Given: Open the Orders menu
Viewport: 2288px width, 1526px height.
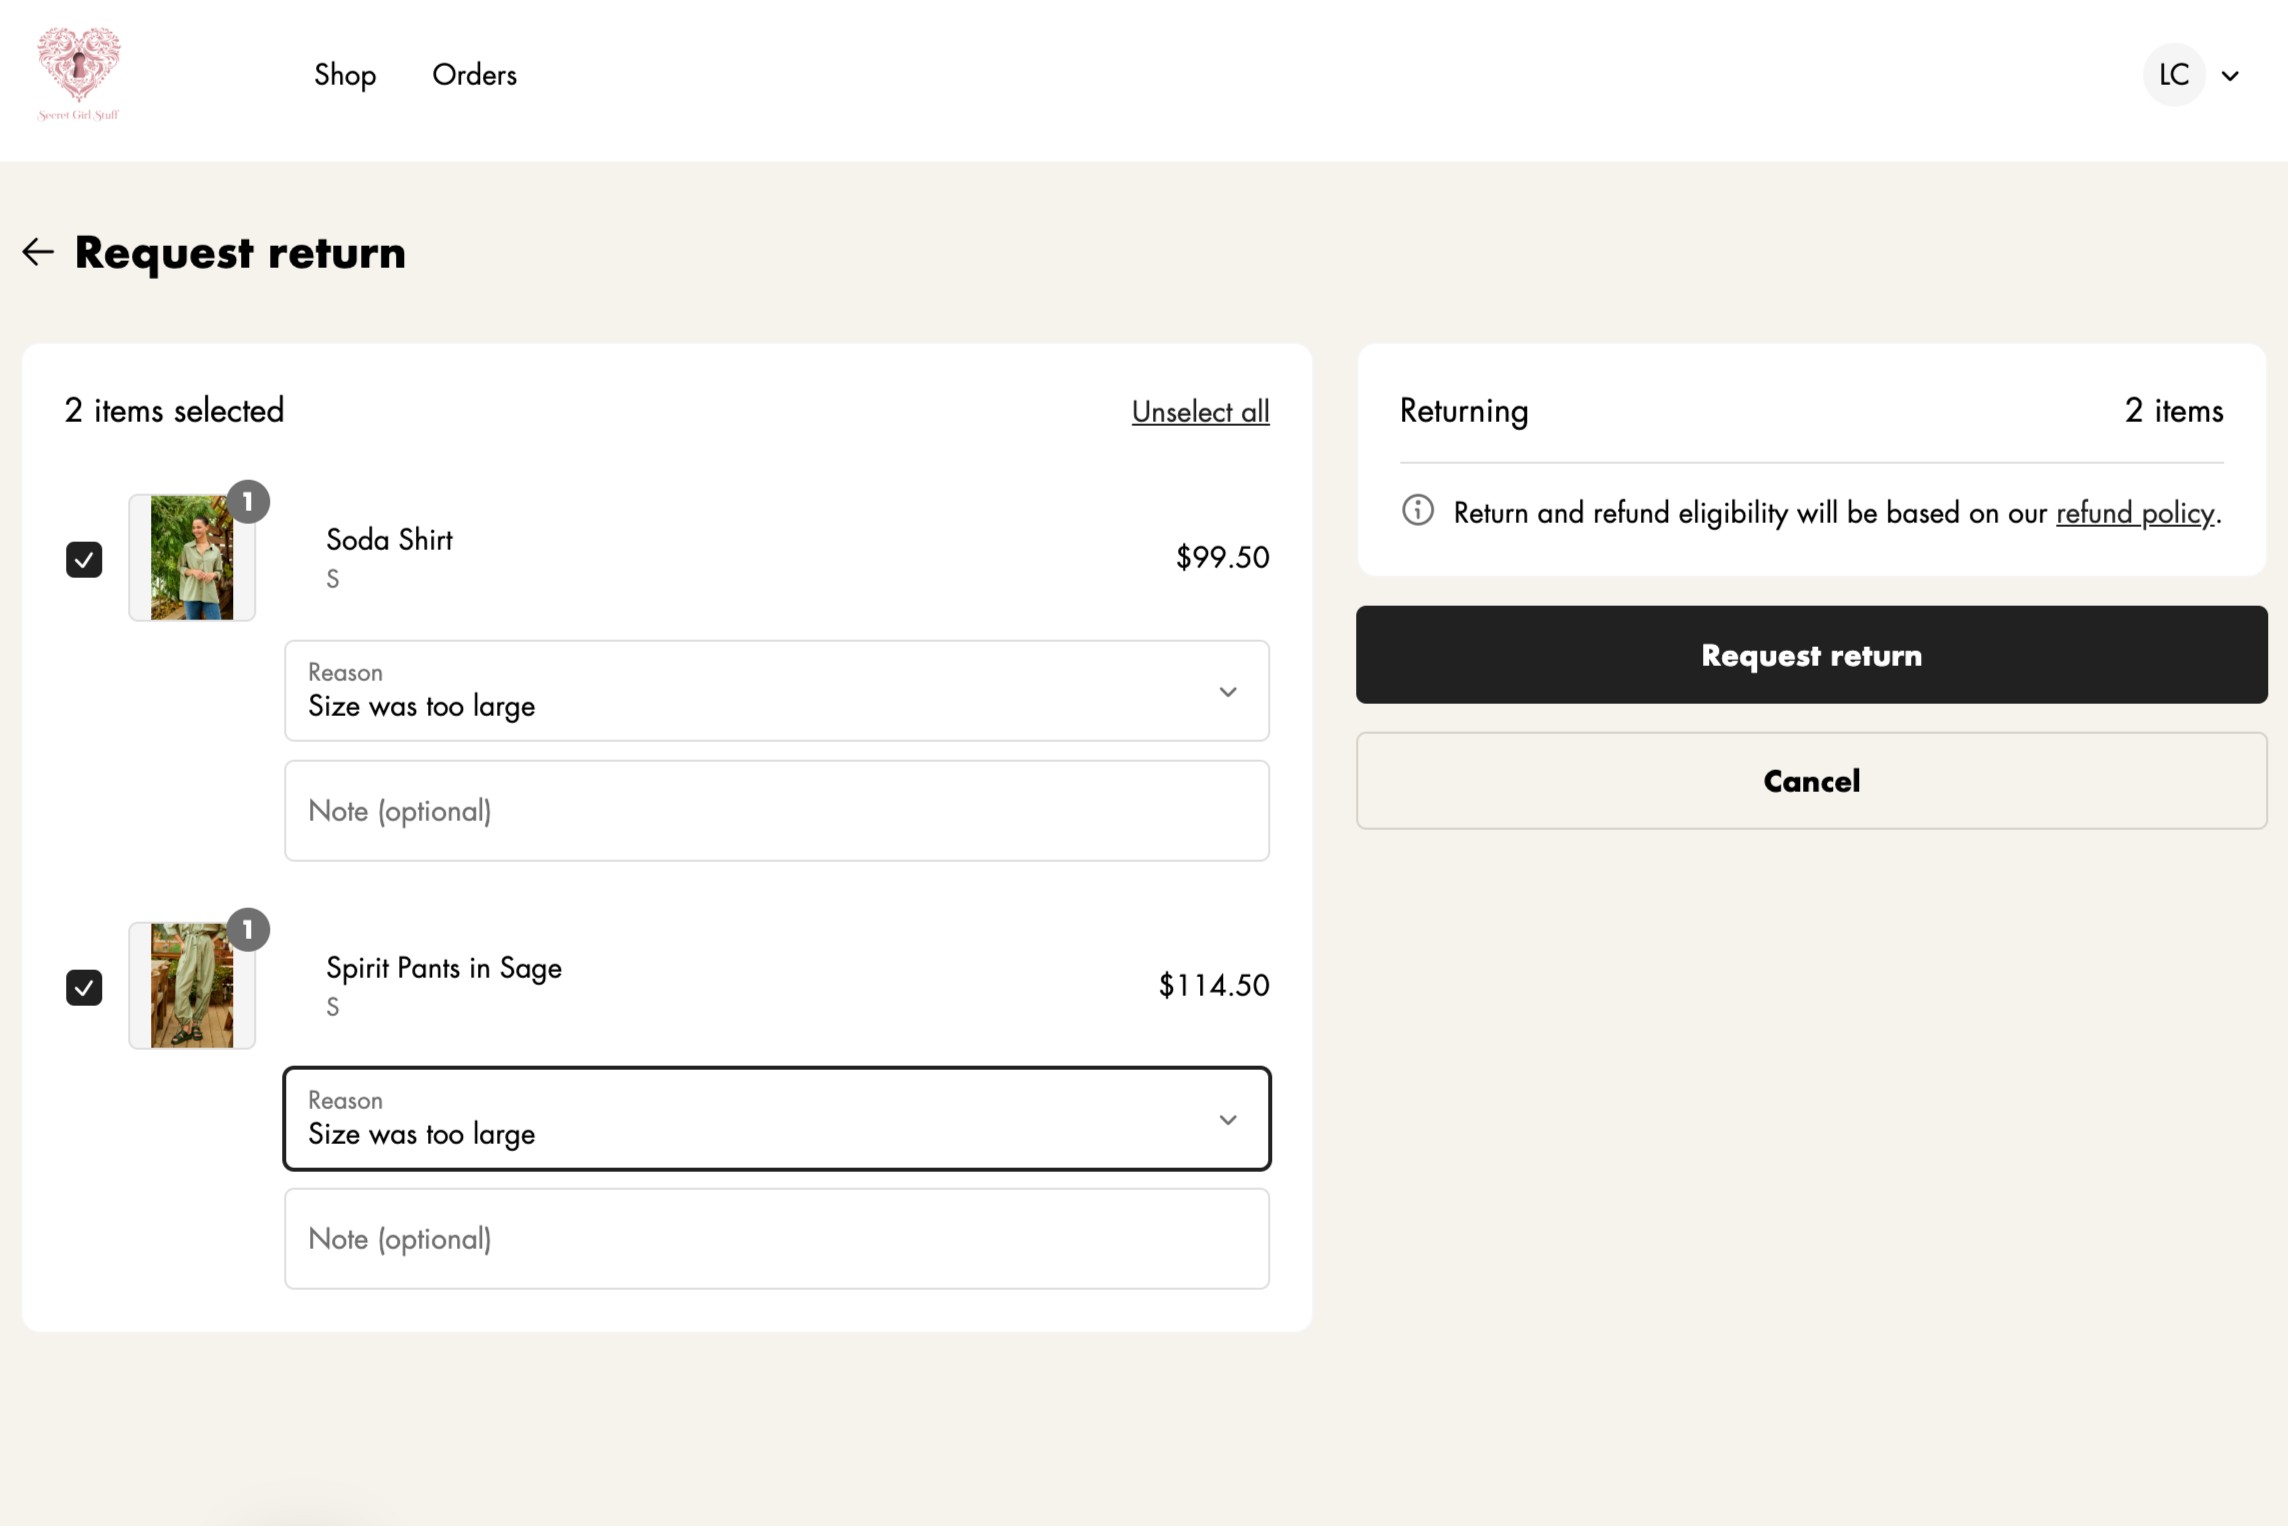Looking at the screenshot, I should point(474,75).
